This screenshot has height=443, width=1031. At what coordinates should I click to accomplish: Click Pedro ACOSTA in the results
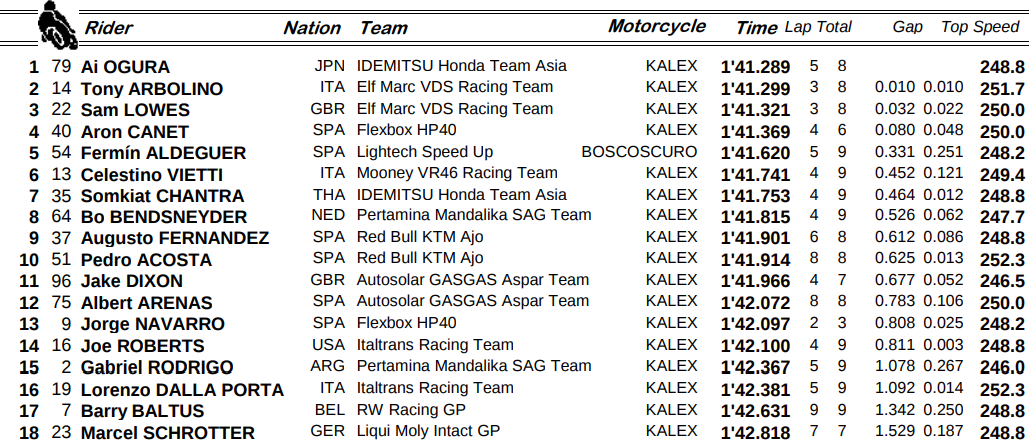[146, 260]
